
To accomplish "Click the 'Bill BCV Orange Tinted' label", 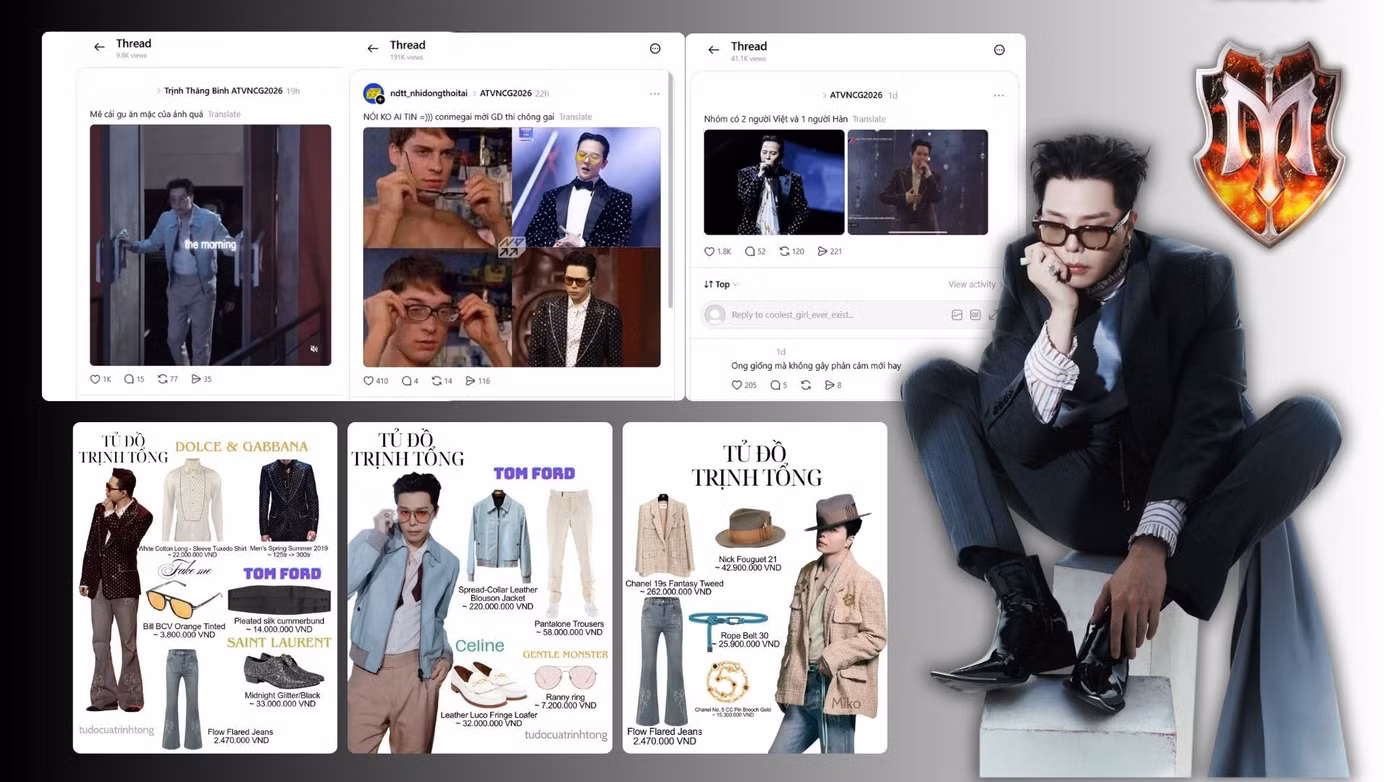I will click(x=184, y=626).
